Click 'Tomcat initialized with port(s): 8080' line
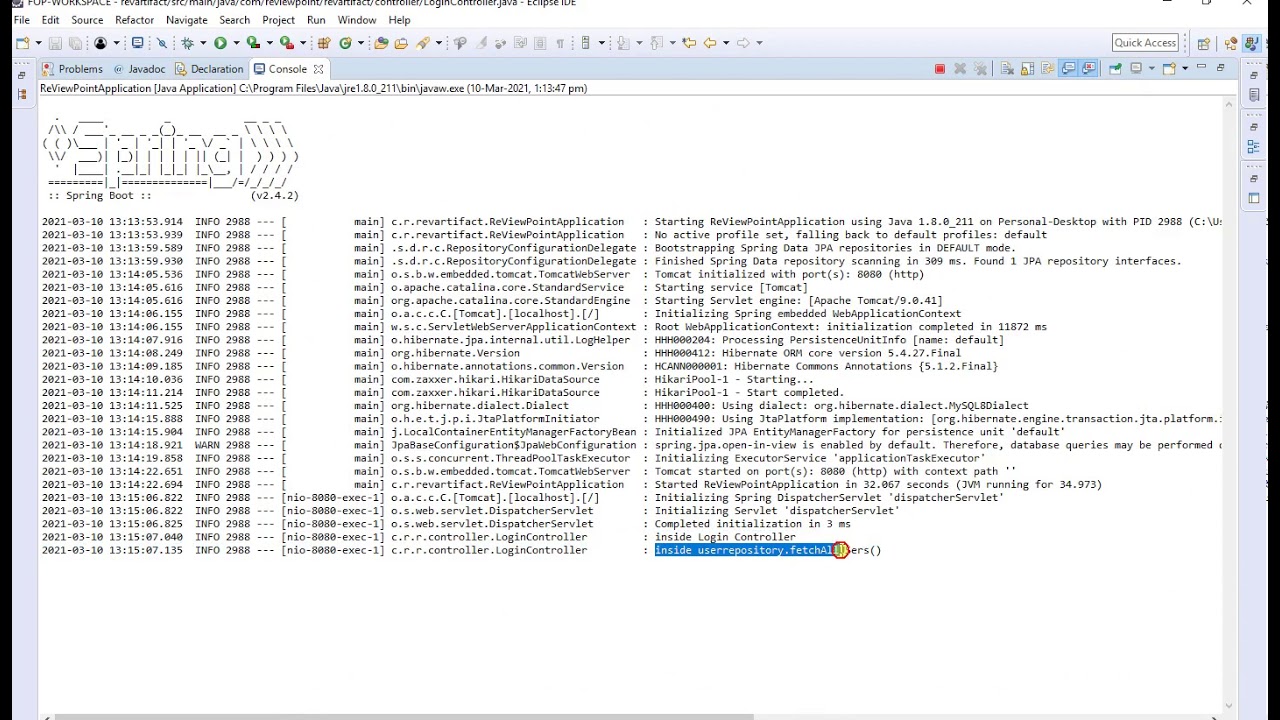This screenshot has height=720, width=1280. coord(789,274)
